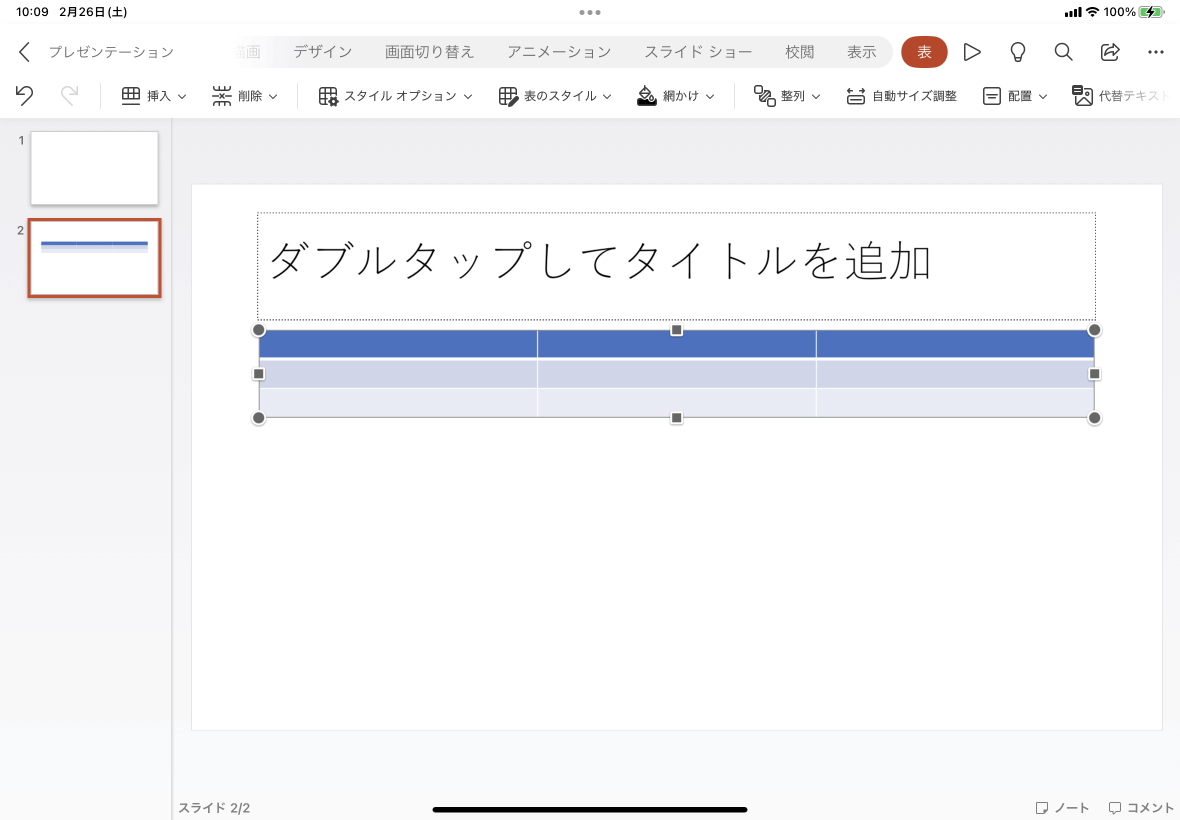Screen dimensions: 1180x820
Task: Go back to the presentation list
Action: click(x=24, y=52)
